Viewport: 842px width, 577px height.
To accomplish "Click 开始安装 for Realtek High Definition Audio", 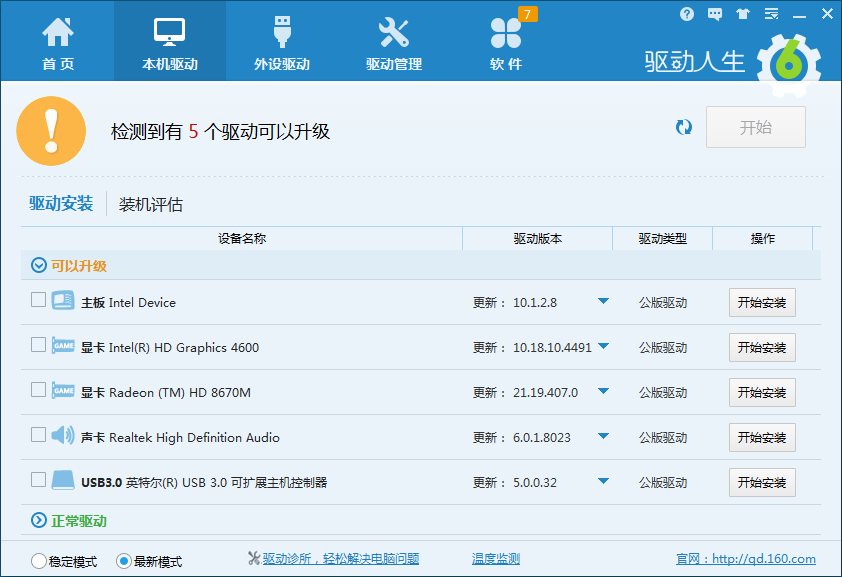I will 762,437.
